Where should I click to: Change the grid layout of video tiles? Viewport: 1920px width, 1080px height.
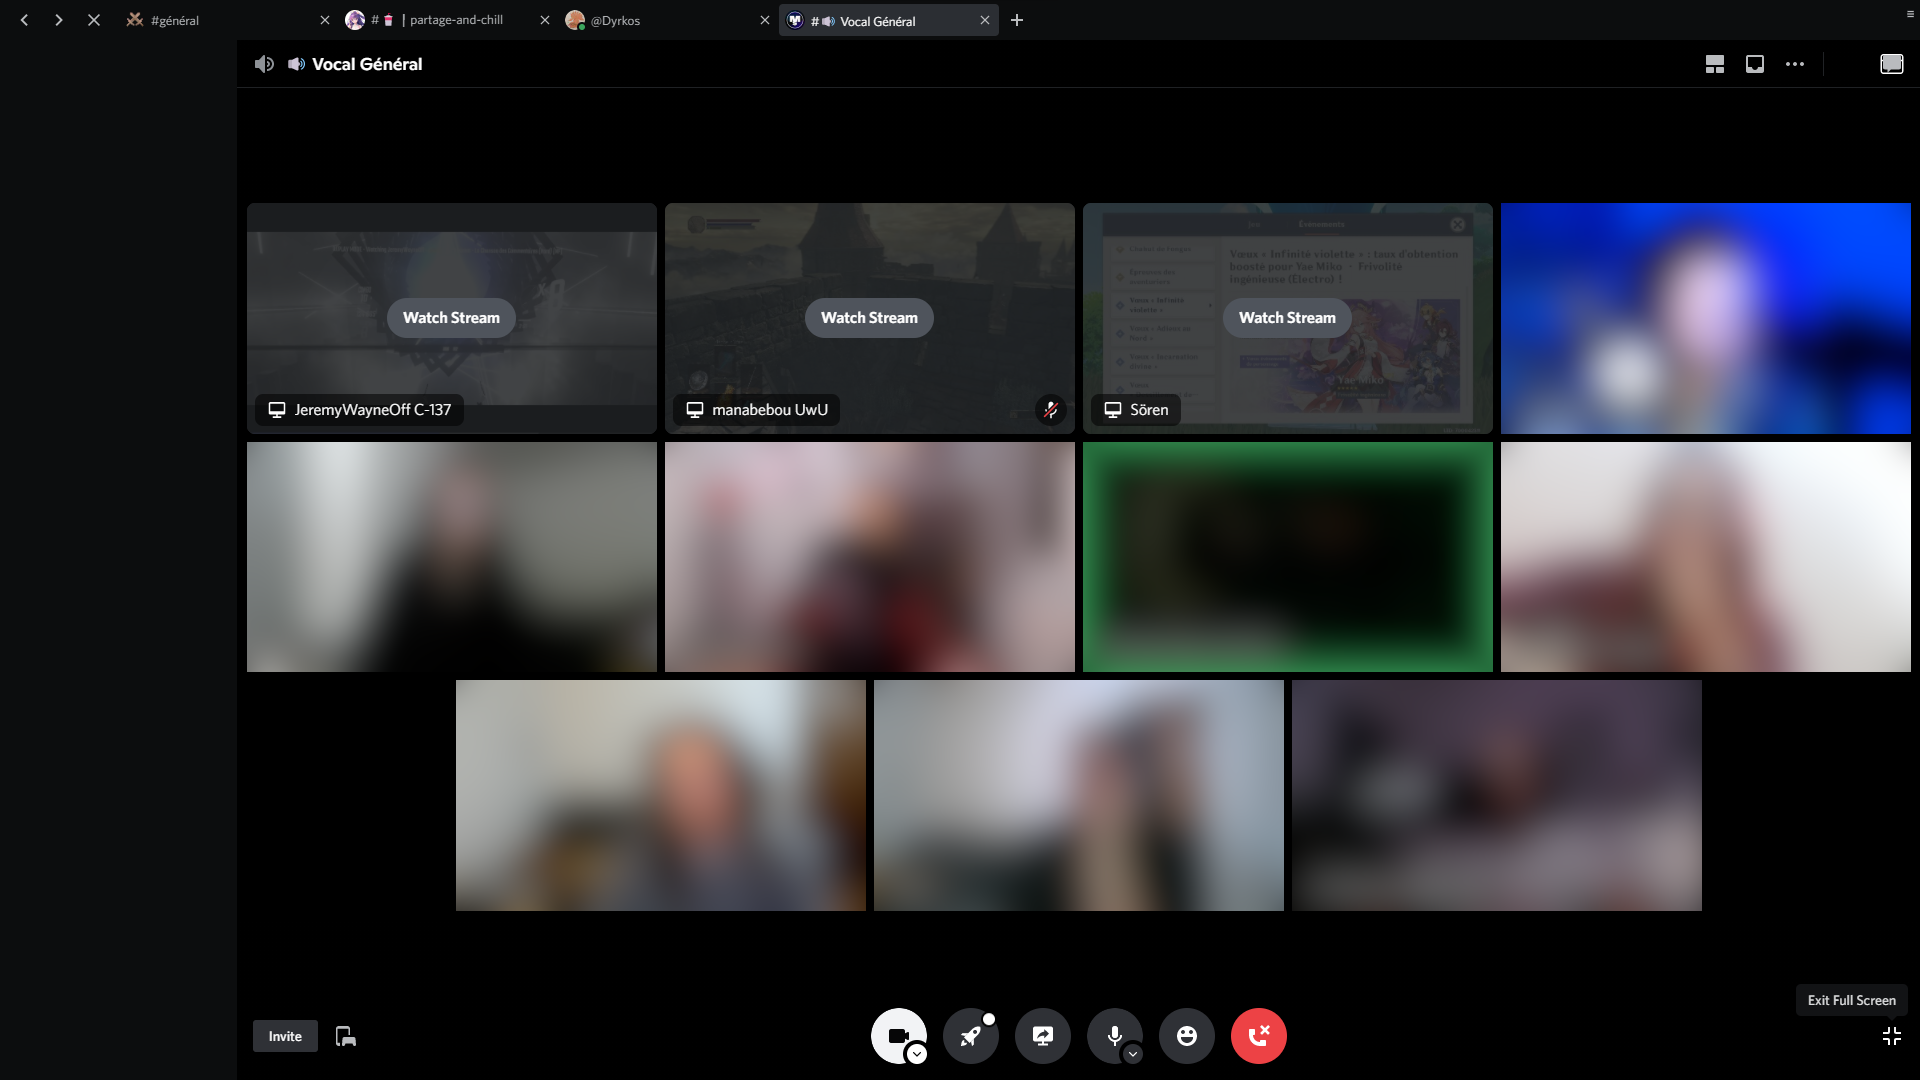click(1713, 63)
